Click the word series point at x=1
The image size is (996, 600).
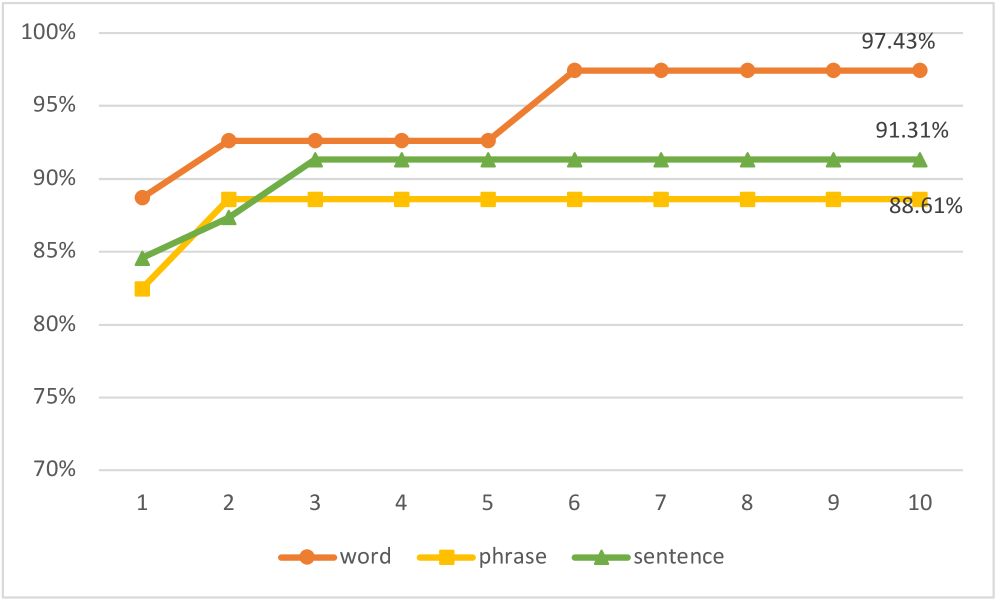pyautogui.click(x=142, y=197)
